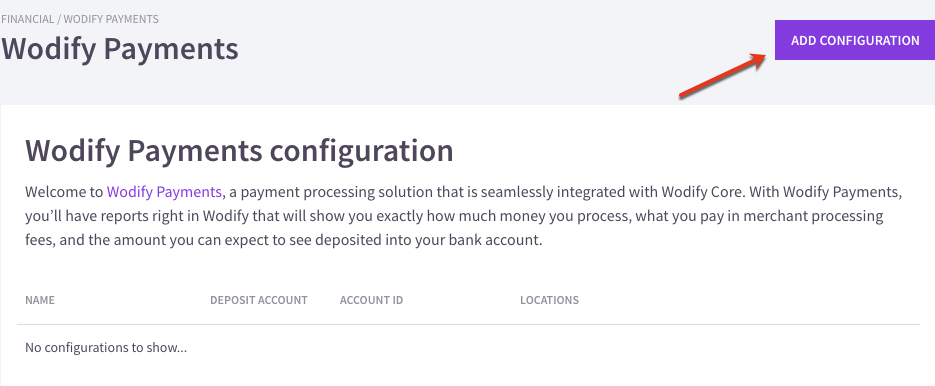The height and width of the screenshot is (386, 935).
Task: Open the purple Wodify Payments link
Action: (164, 192)
